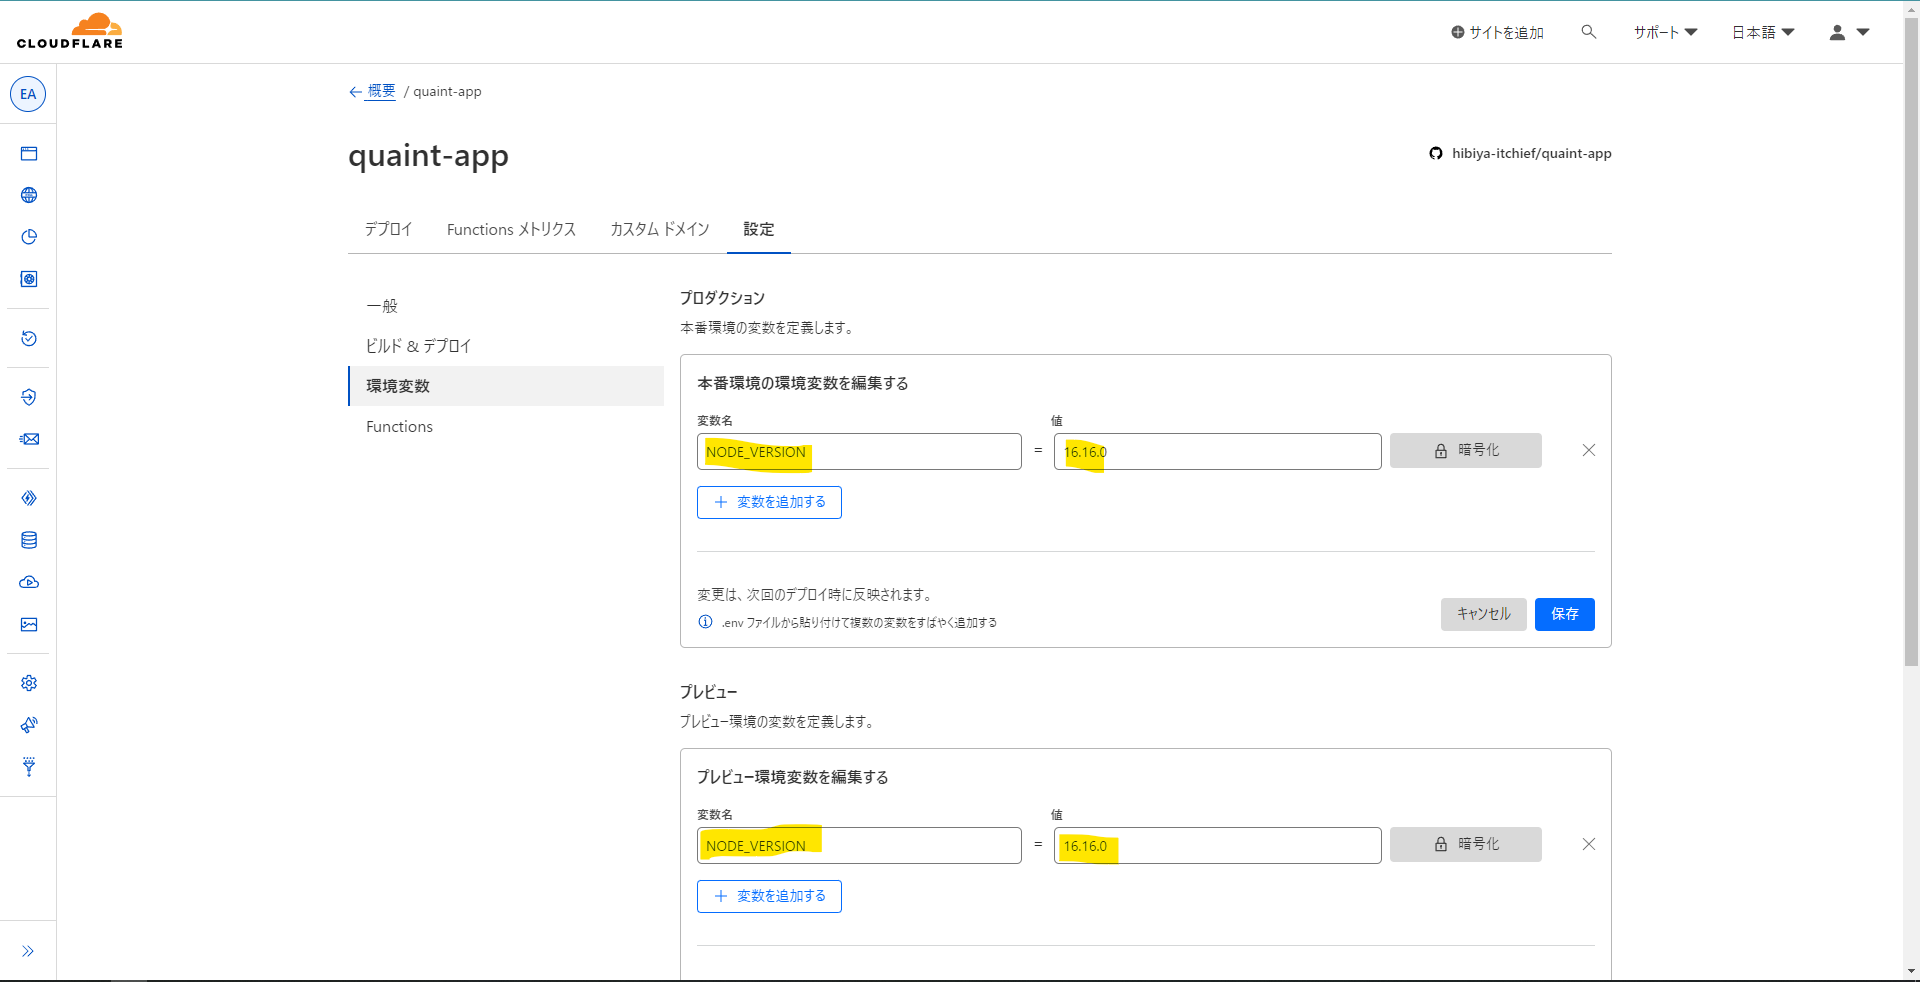This screenshot has width=1920, height=982.
Task: Go back via the 概要 breadcrumb link
Action: click(381, 91)
